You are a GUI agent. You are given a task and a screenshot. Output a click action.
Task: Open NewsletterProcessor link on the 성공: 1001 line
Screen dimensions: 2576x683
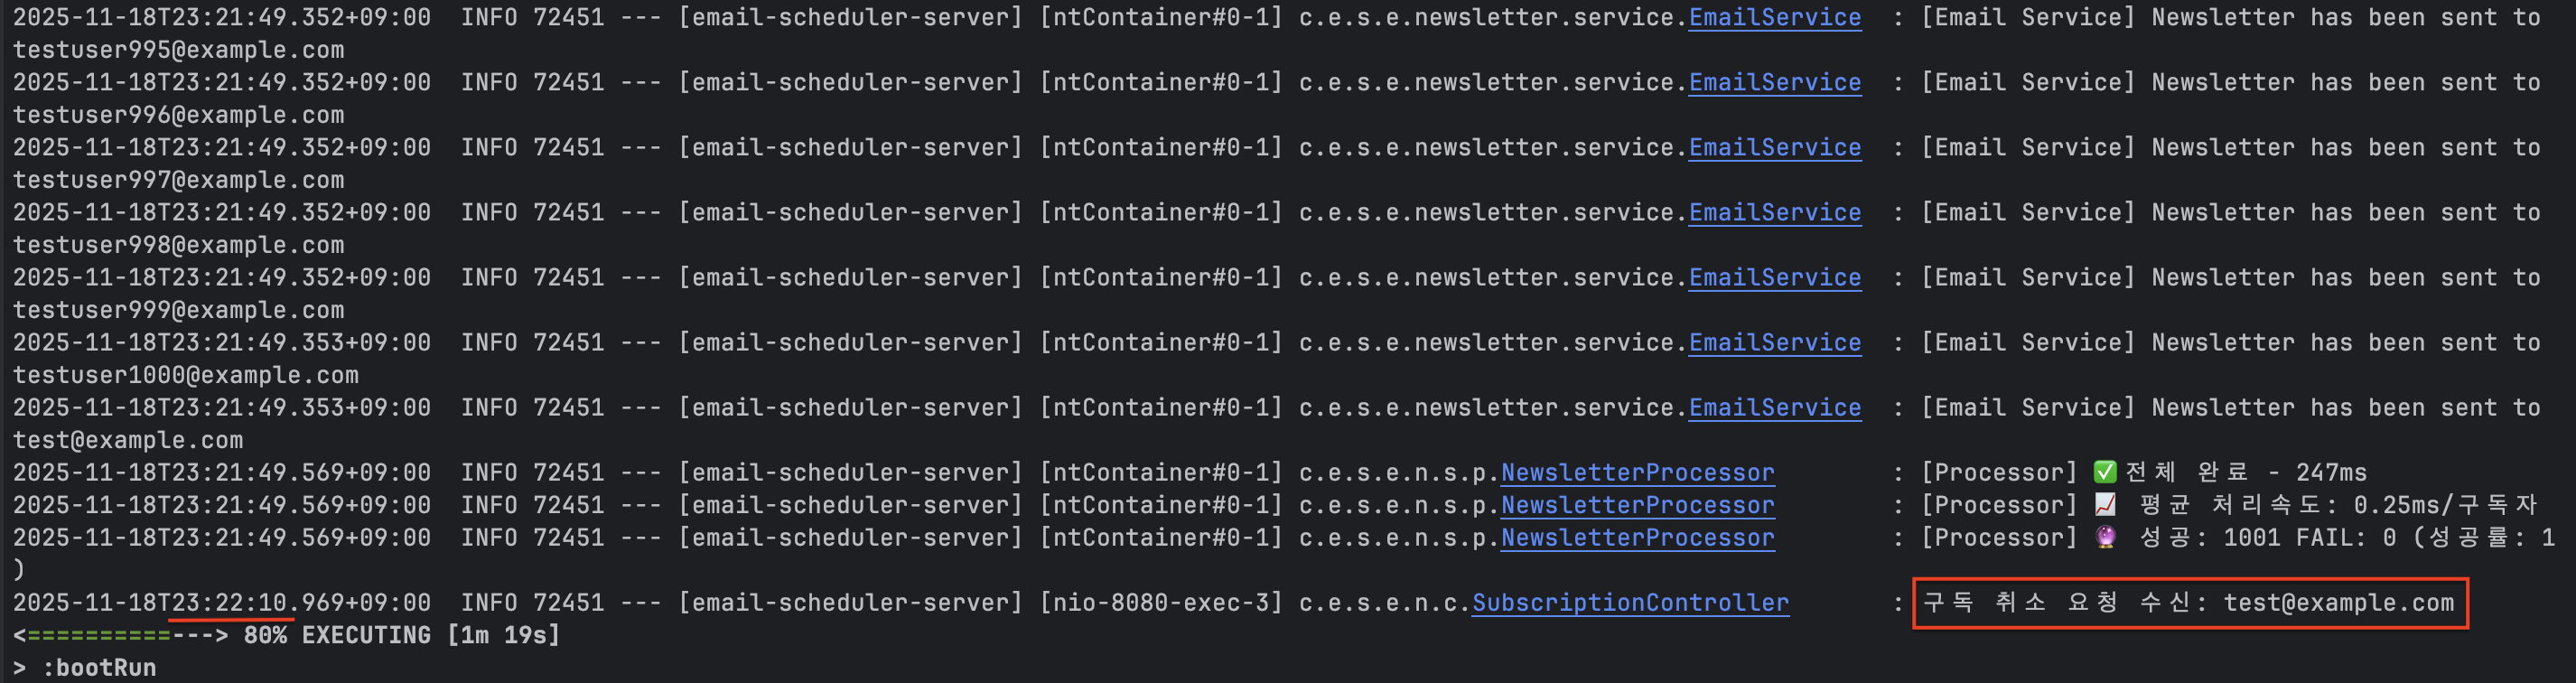1637,538
